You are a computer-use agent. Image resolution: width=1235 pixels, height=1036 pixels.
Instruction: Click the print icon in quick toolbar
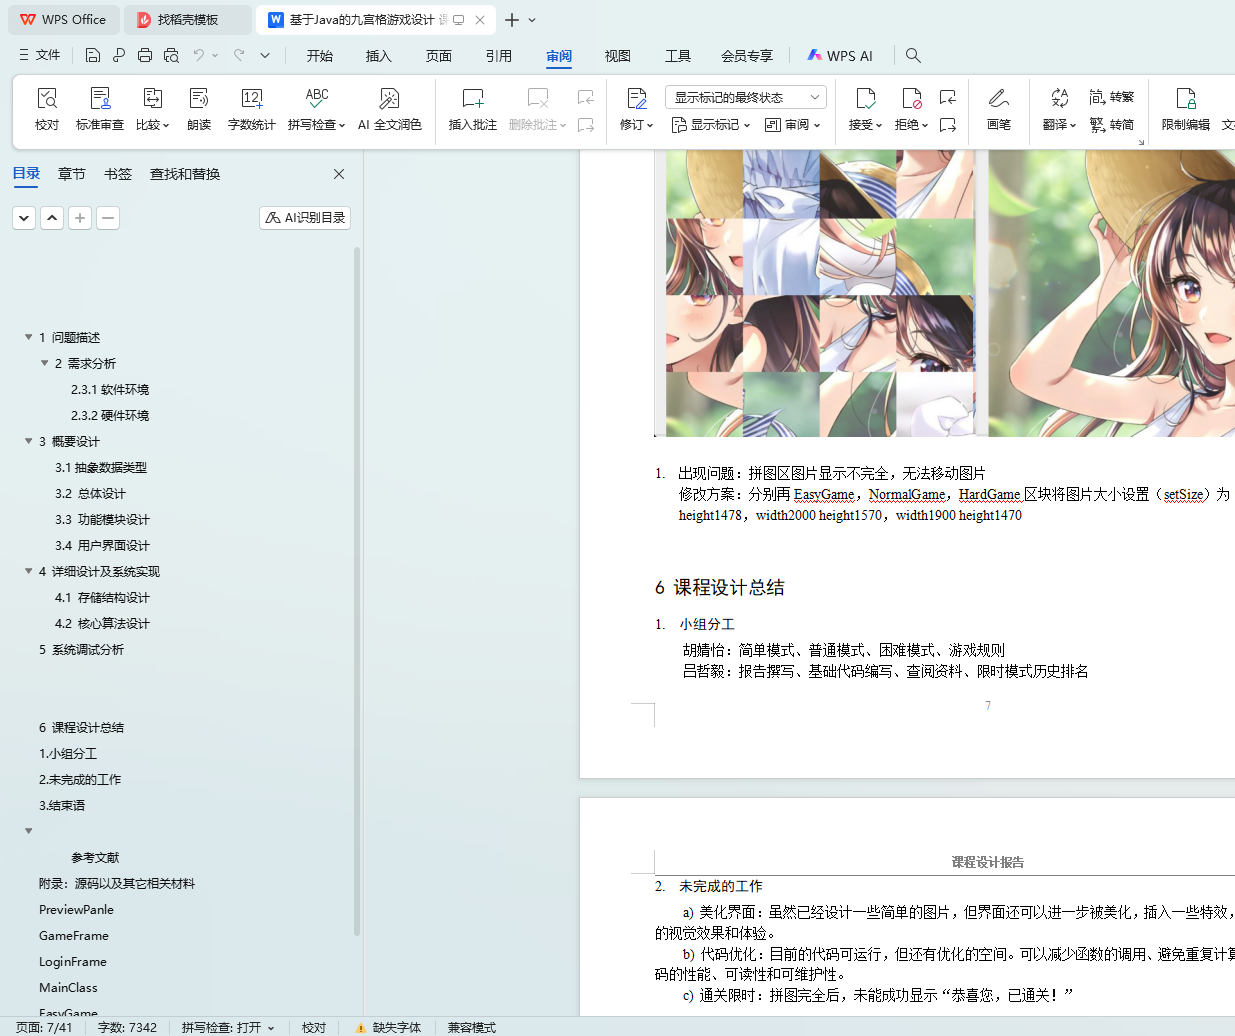point(145,55)
